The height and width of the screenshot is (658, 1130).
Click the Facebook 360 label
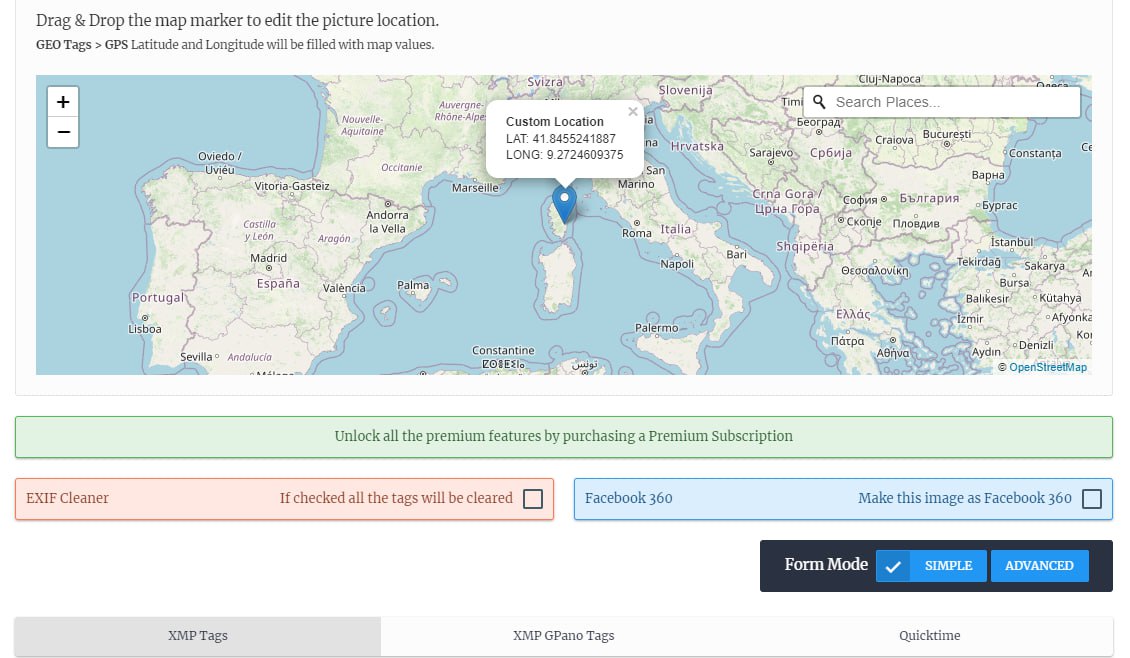point(628,498)
